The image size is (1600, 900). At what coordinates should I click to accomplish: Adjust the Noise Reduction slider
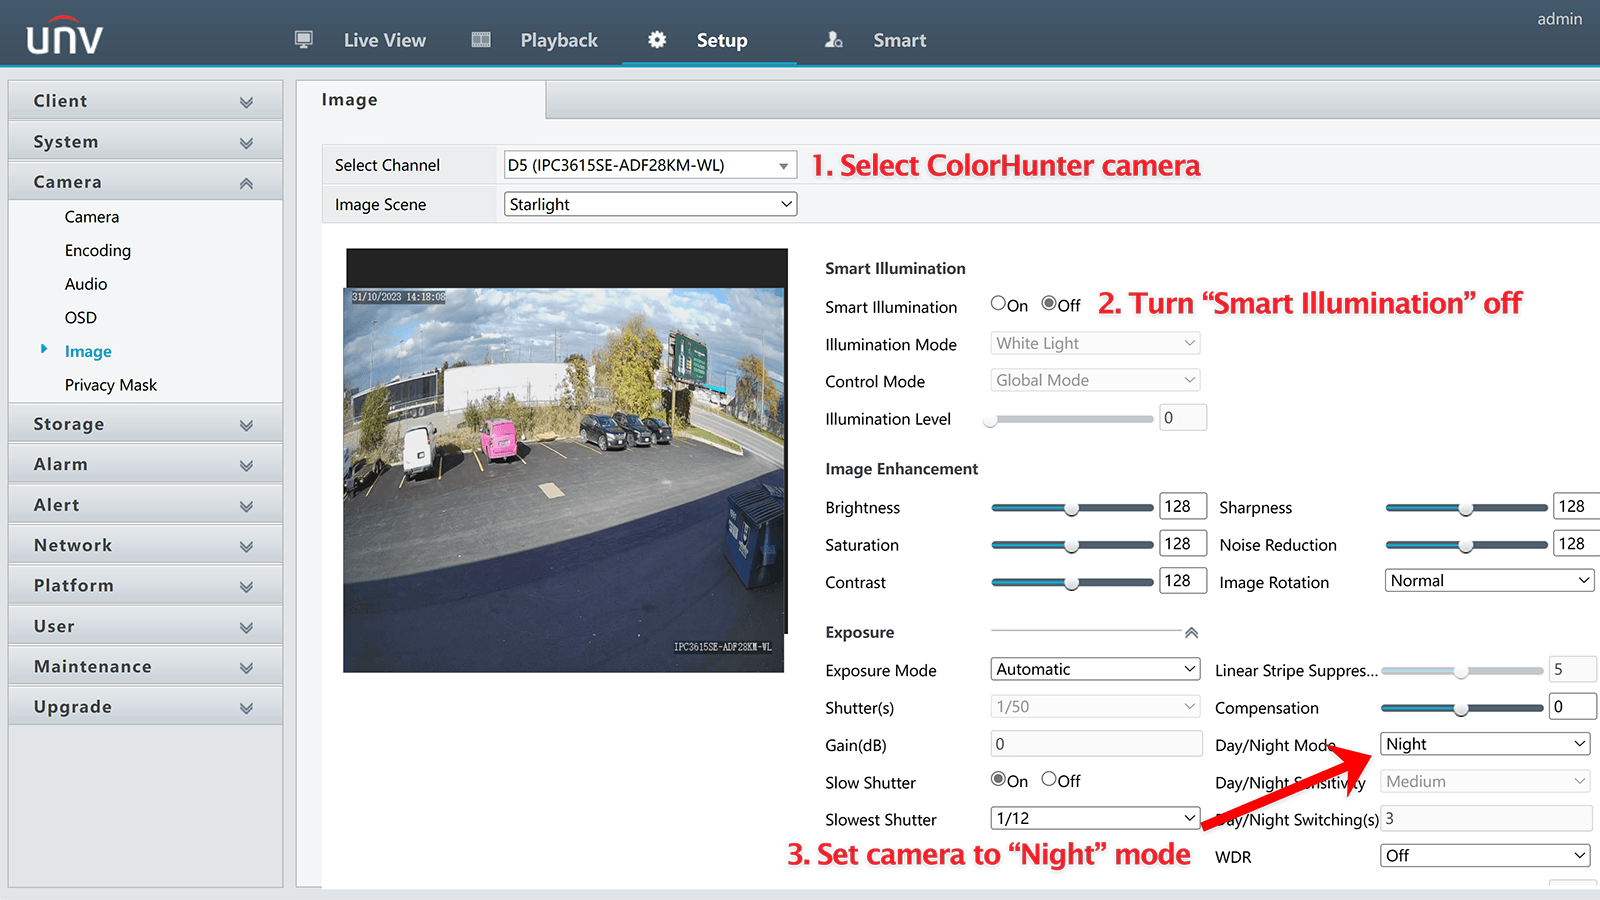pos(1466,545)
